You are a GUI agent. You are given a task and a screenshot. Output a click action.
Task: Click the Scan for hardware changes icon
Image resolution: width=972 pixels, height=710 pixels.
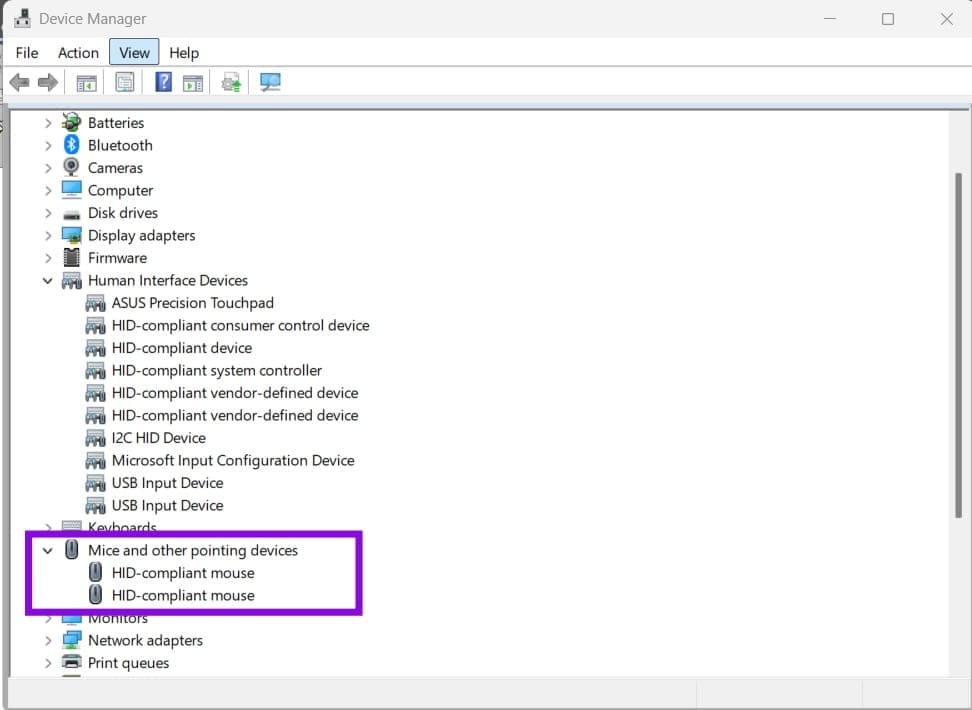tap(270, 82)
